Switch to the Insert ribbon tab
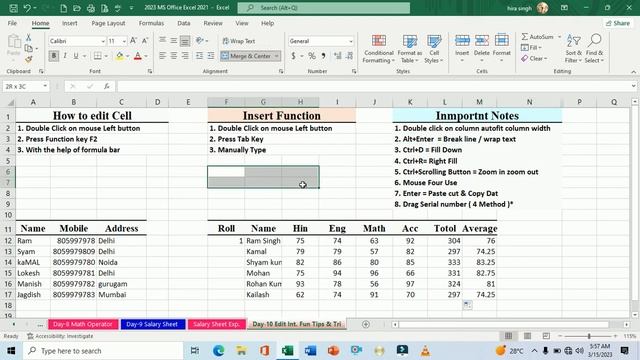640x360 pixels. click(x=69, y=23)
